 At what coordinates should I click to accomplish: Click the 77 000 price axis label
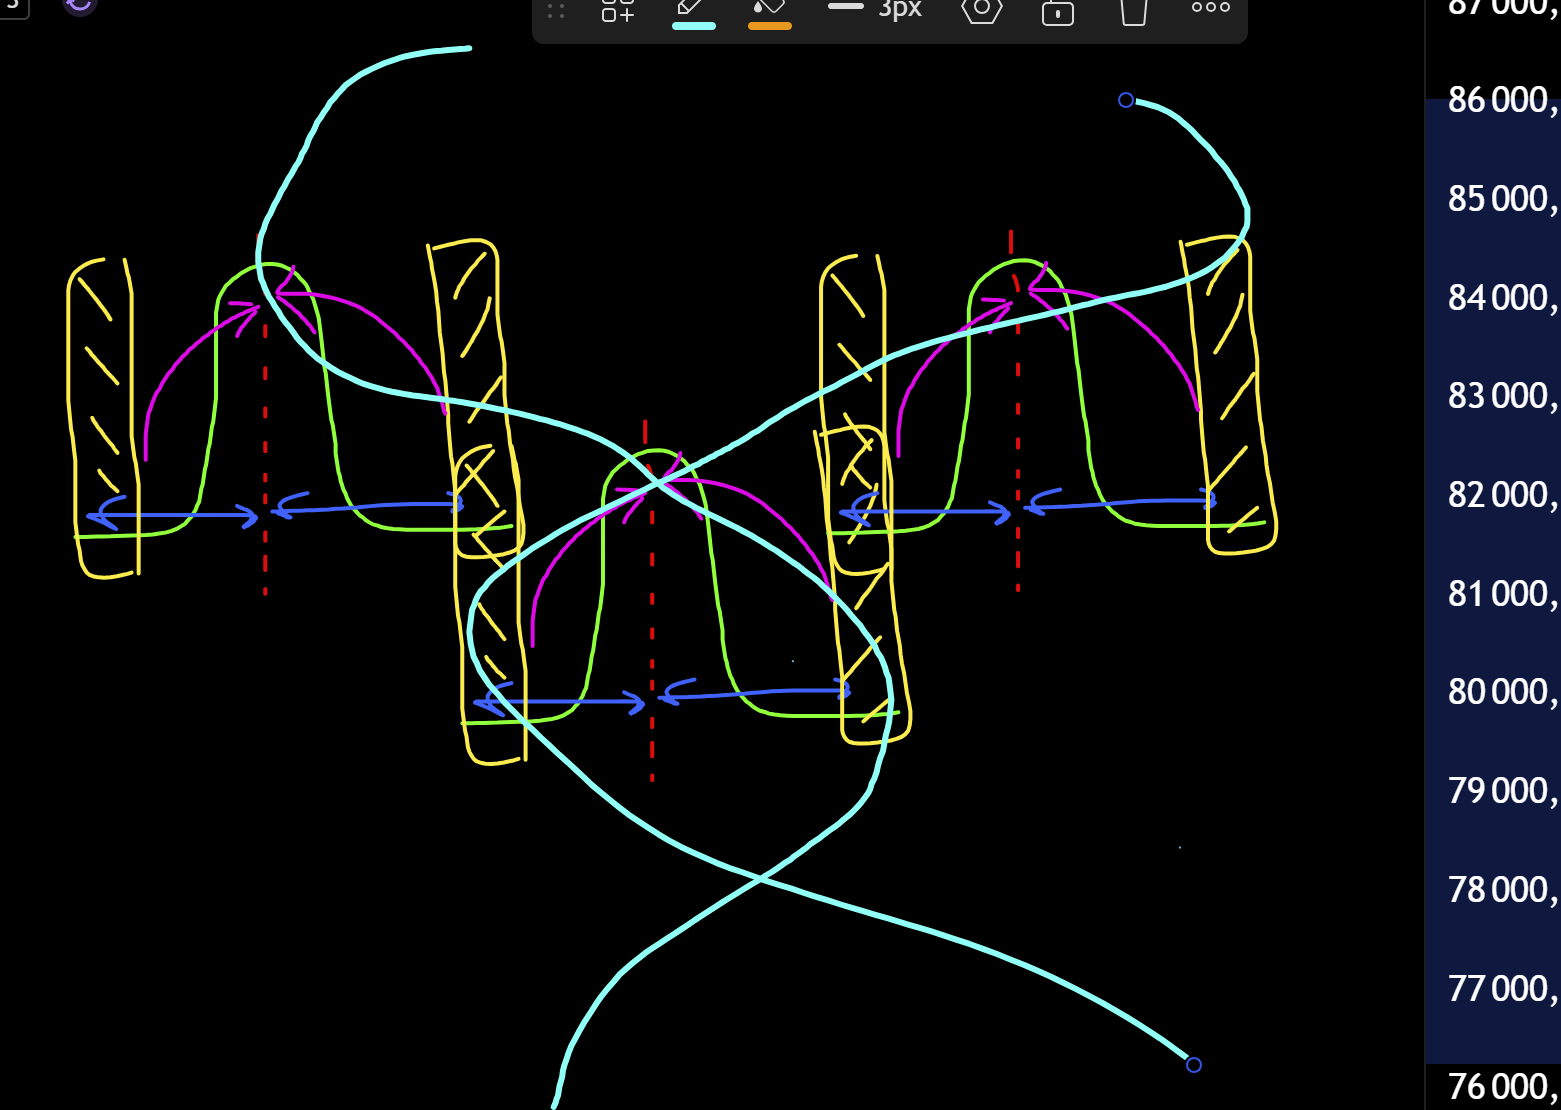point(1500,988)
